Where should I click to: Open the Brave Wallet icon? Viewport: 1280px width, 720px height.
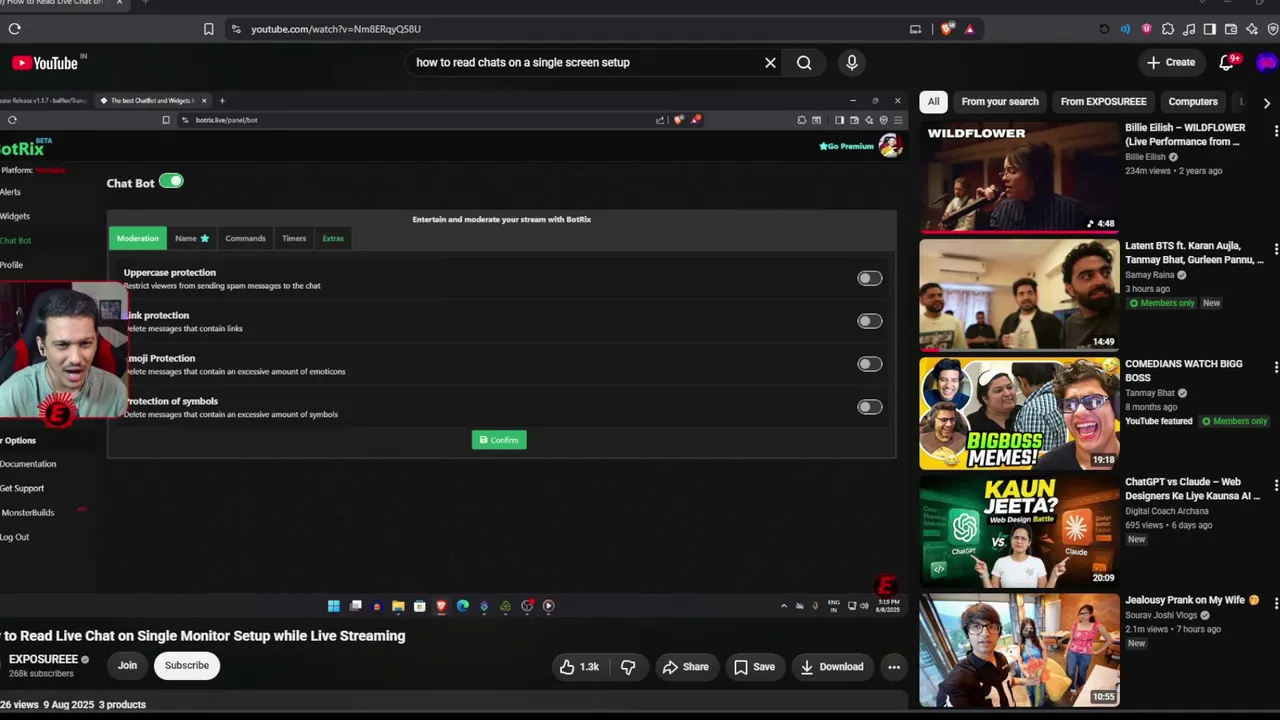point(1231,29)
